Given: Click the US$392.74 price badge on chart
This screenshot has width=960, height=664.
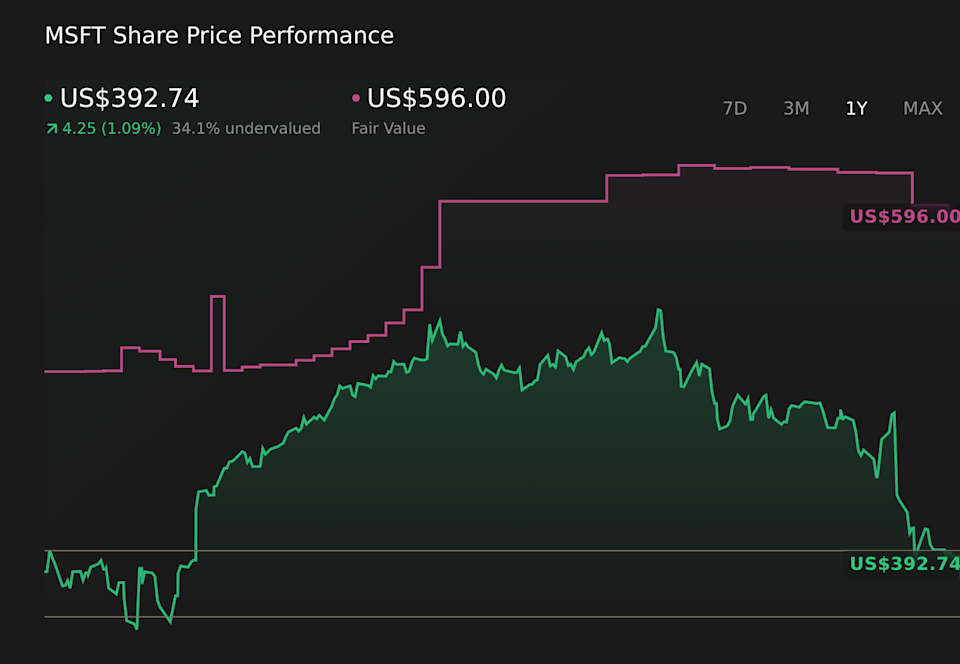Looking at the screenshot, I should click(901, 565).
